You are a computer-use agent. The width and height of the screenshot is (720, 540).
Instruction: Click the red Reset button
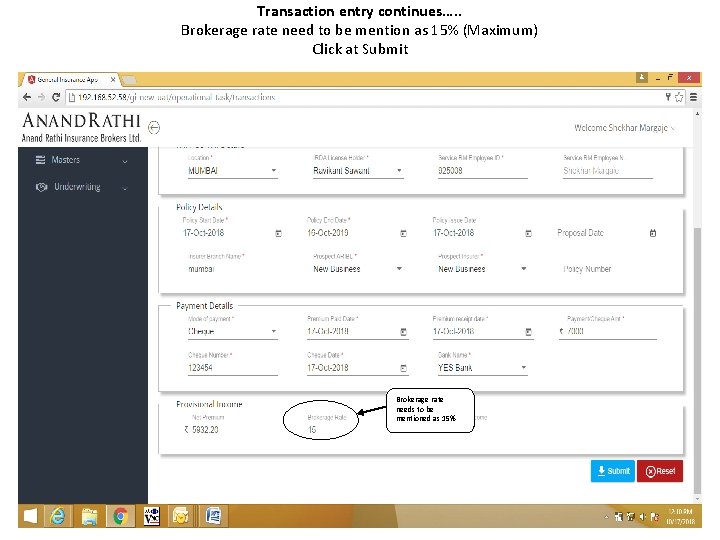(x=660, y=471)
